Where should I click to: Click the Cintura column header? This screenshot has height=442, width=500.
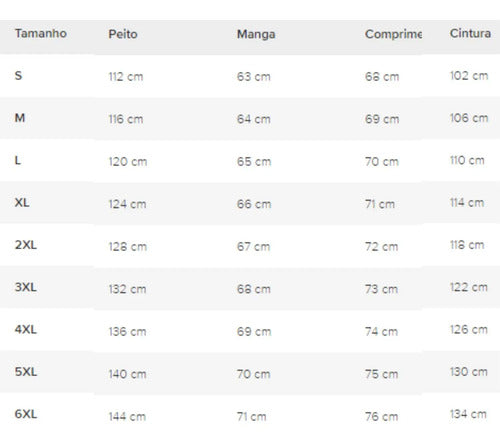[470, 33]
